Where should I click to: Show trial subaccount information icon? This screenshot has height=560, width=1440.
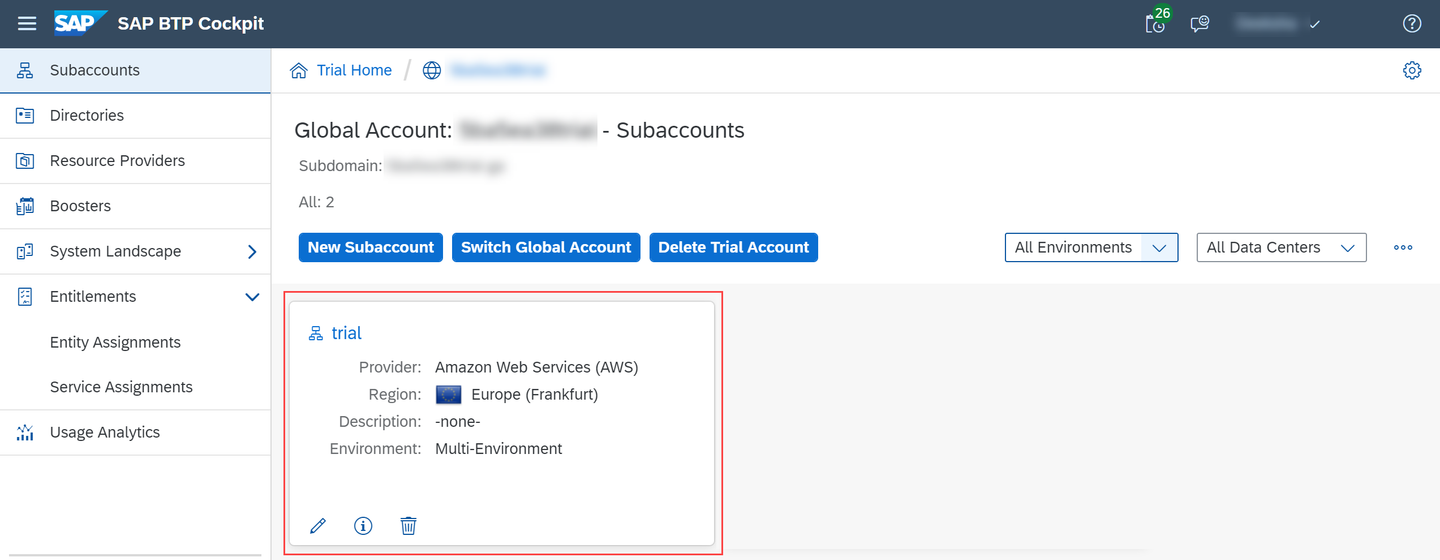(x=363, y=525)
